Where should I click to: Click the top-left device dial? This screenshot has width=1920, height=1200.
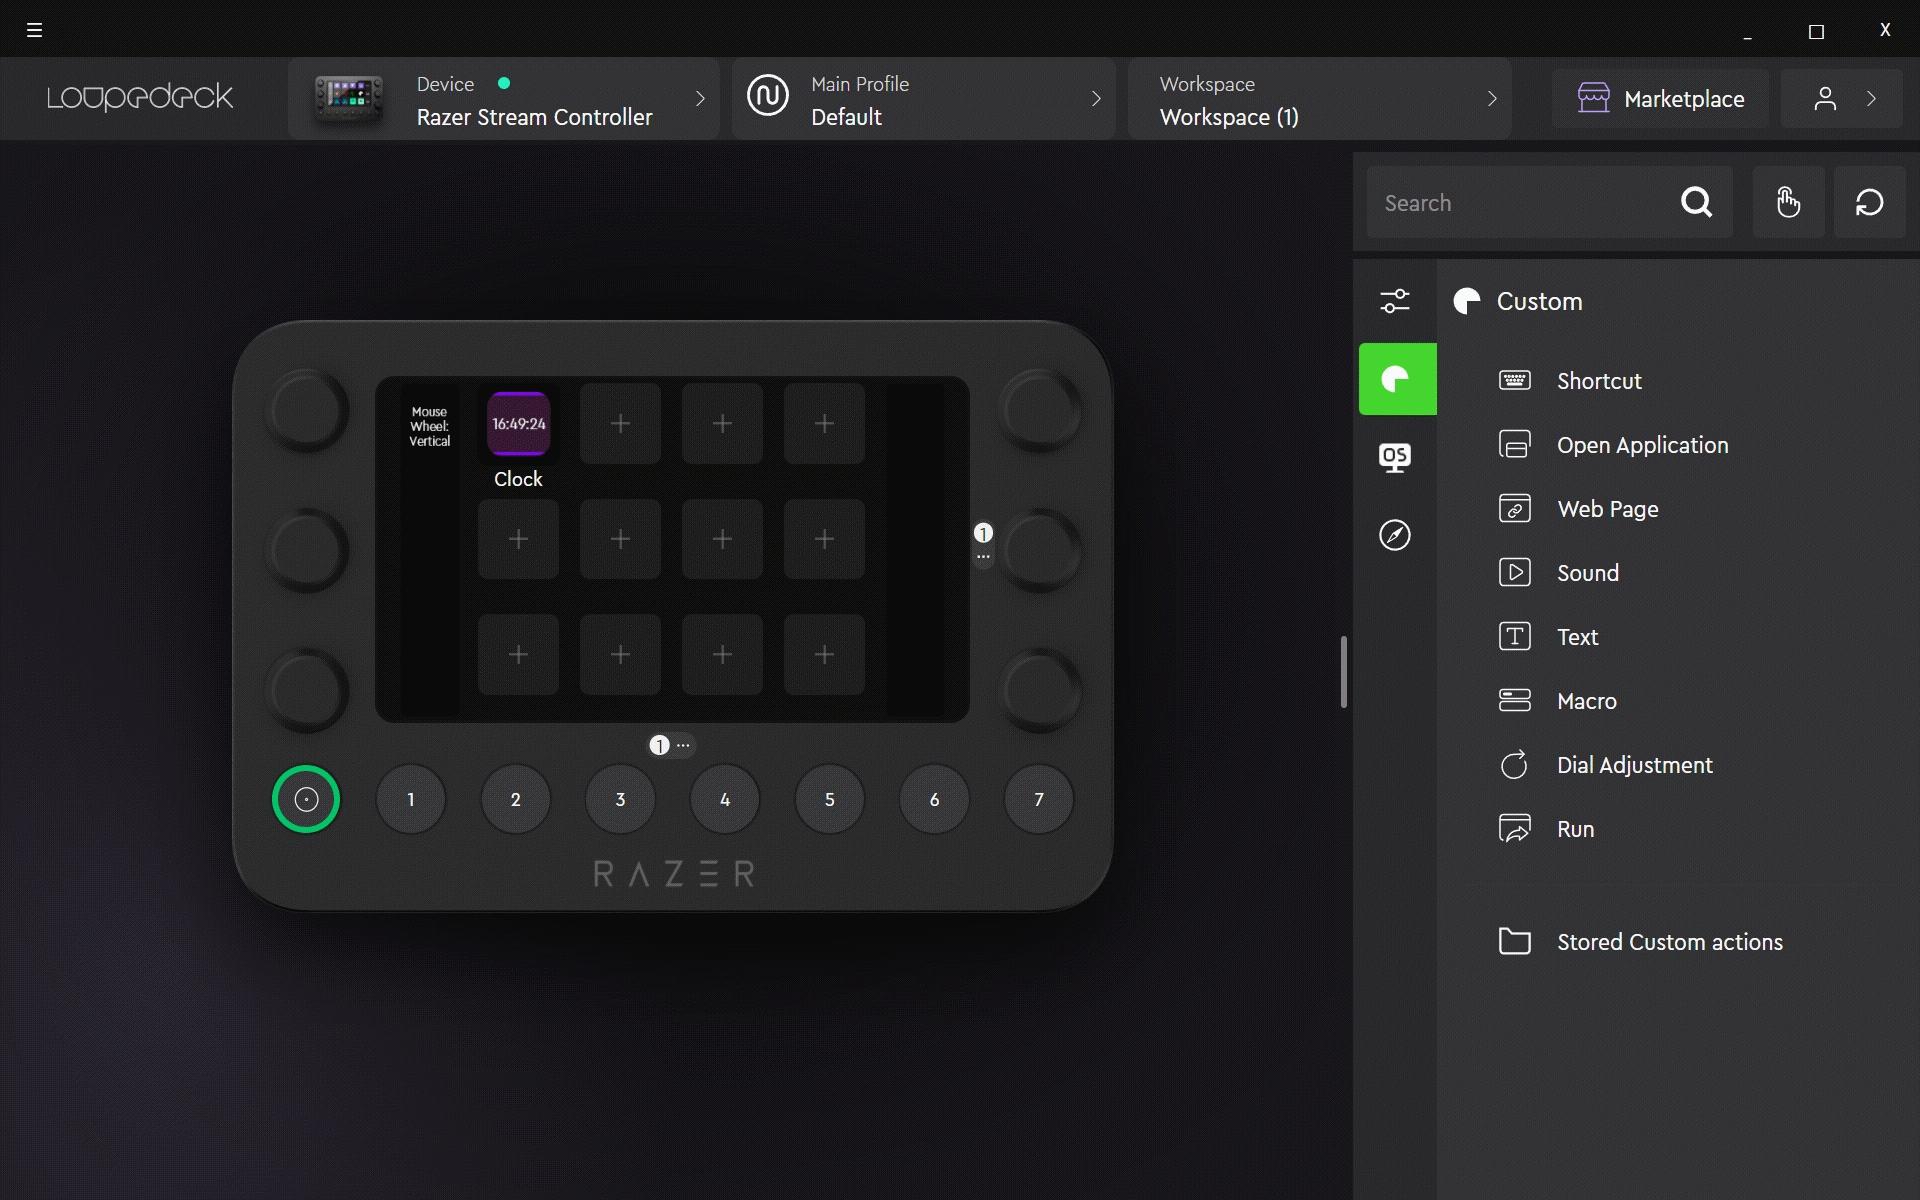[x=306, y=410]
